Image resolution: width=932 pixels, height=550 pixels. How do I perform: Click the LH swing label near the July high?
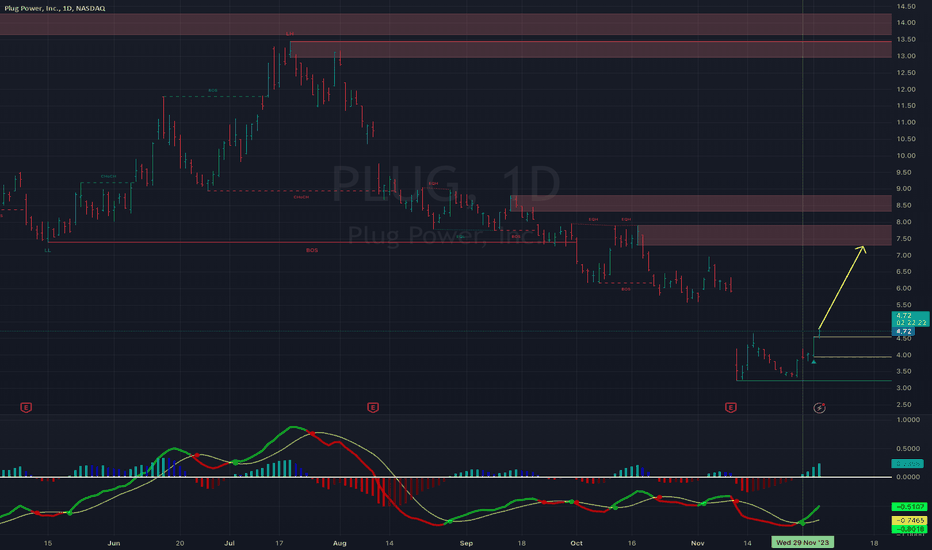tap(289, 34)
